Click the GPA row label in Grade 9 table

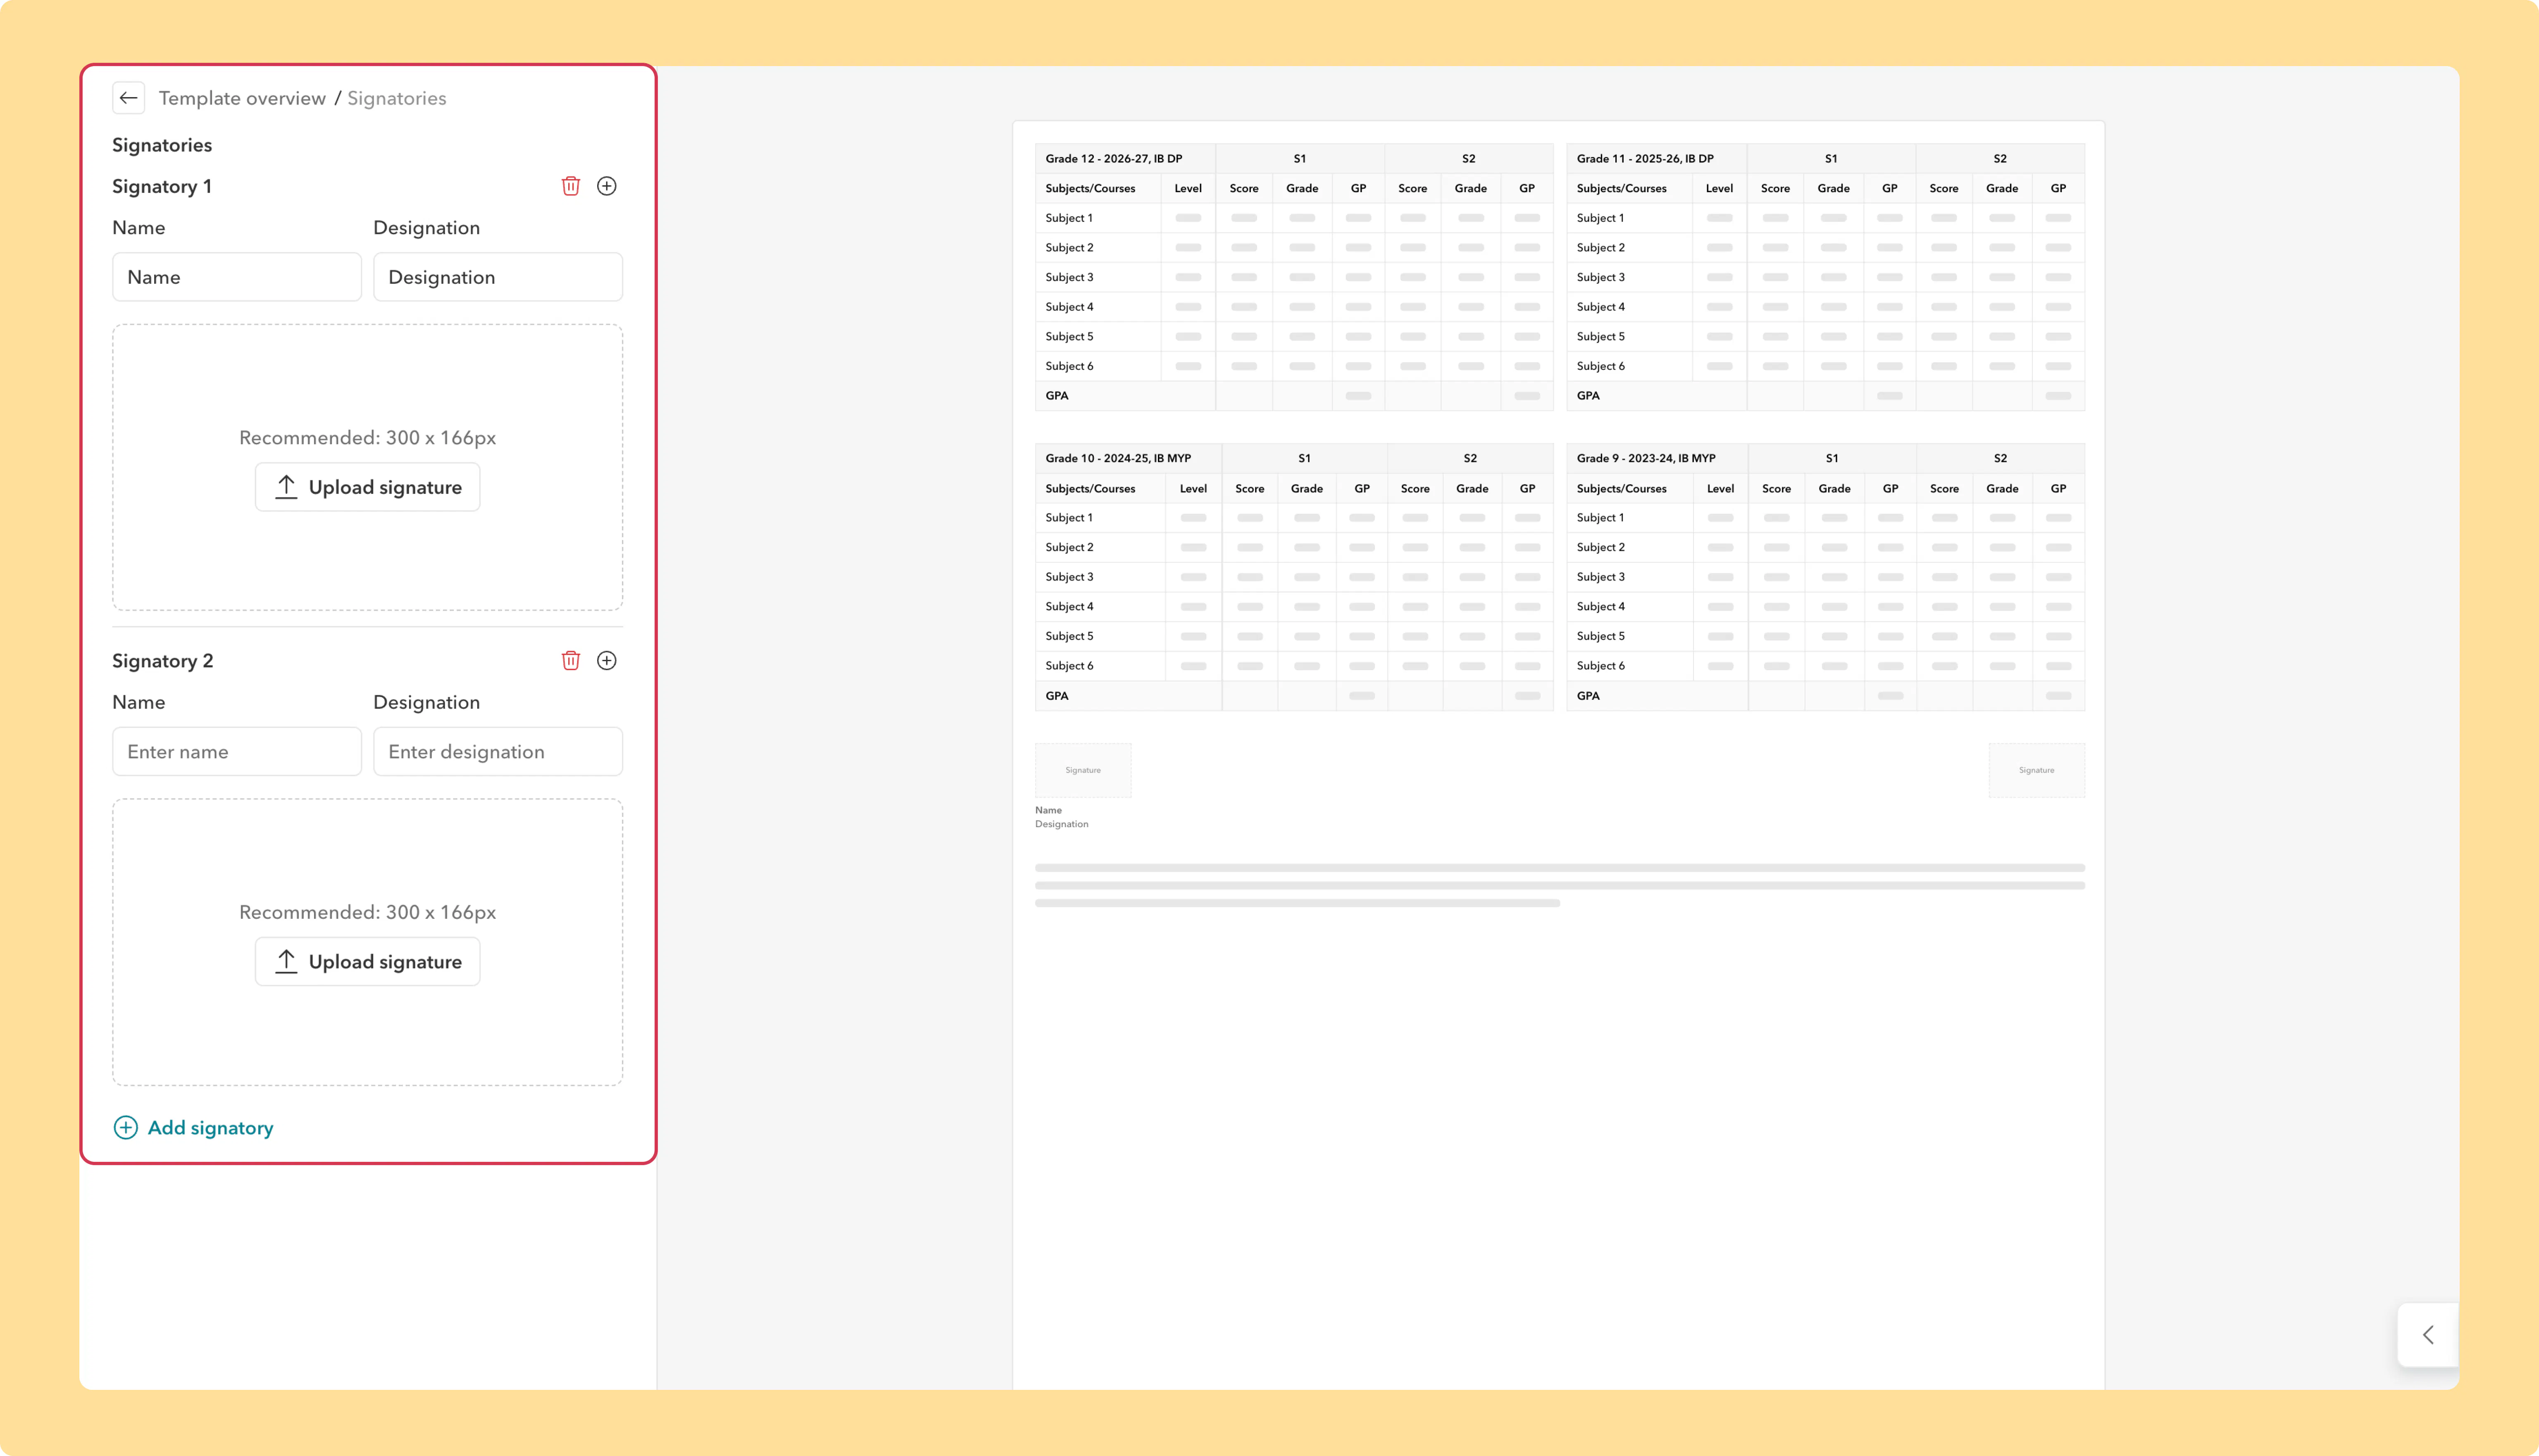coord(1588,696)
